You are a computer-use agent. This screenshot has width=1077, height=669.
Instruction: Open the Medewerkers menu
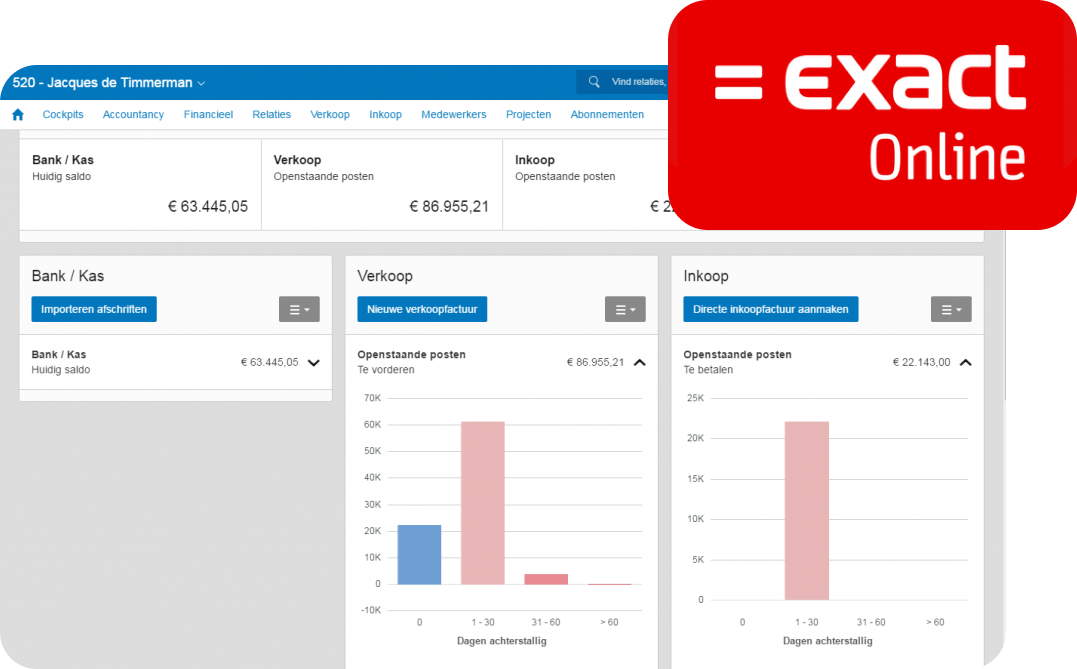pos(453,115)
